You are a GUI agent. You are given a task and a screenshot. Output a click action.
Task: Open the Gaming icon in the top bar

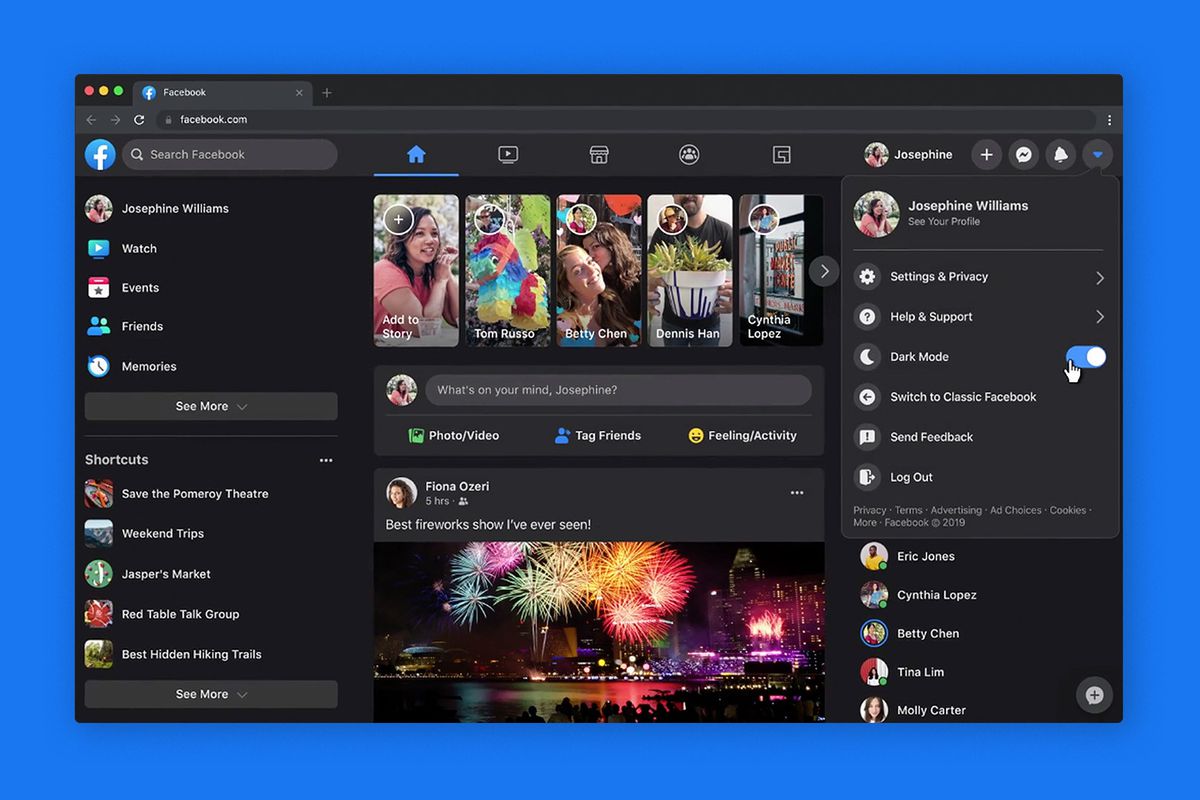[781, 154]
